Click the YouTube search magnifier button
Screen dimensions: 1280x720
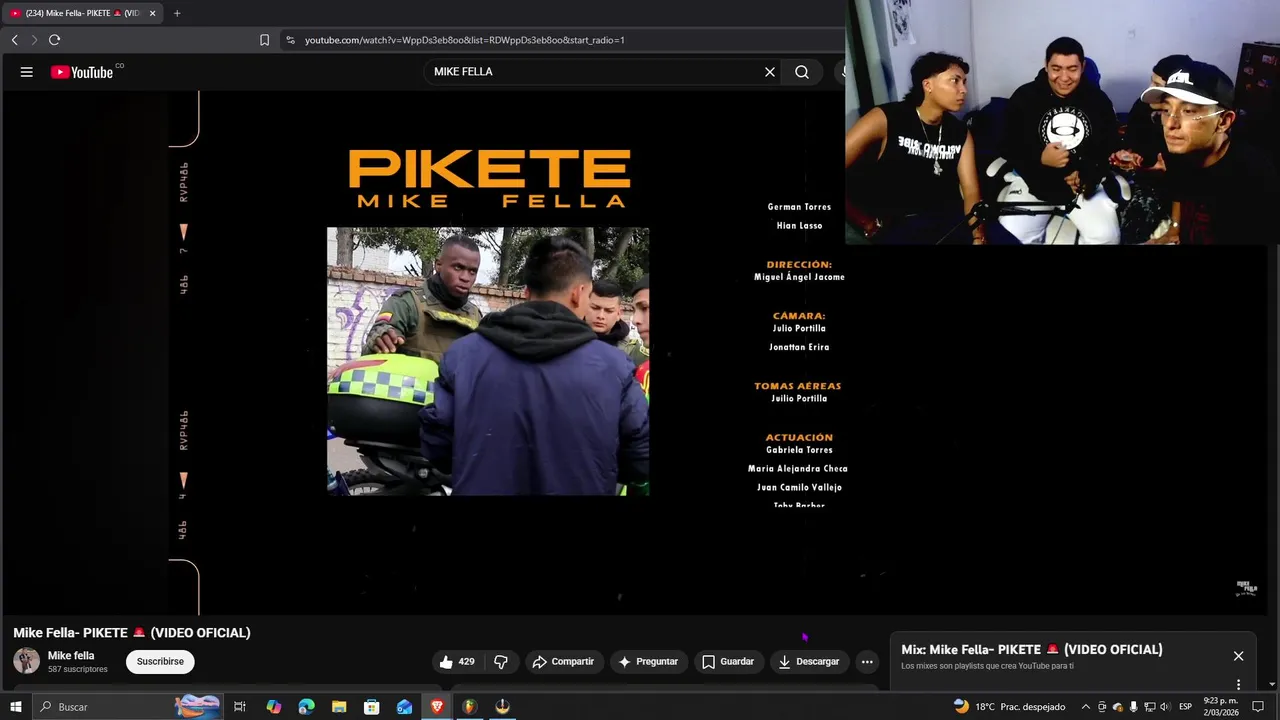coord(802,72)
